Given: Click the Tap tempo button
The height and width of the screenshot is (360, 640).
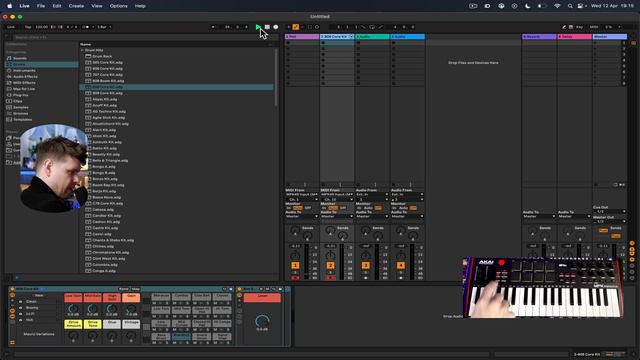Looking at the screenshot, I should pos(28,27).
